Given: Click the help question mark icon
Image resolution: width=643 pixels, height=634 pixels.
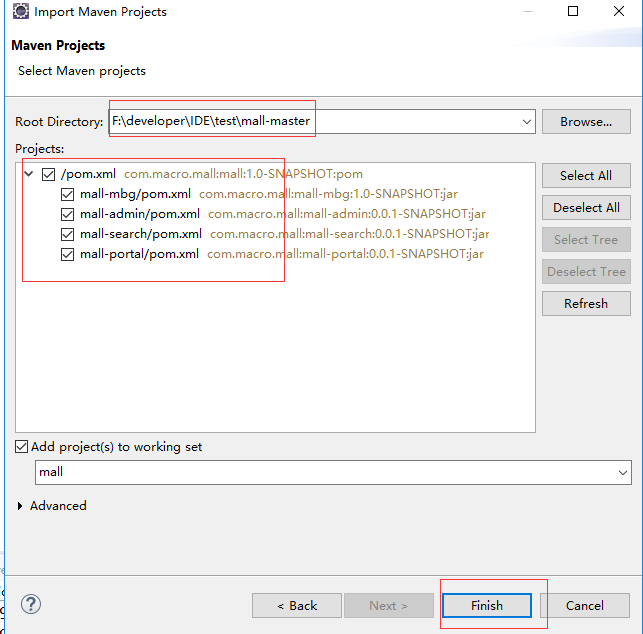Looking at the screenshot, I should pyautogui.click(x=31, y=604).
